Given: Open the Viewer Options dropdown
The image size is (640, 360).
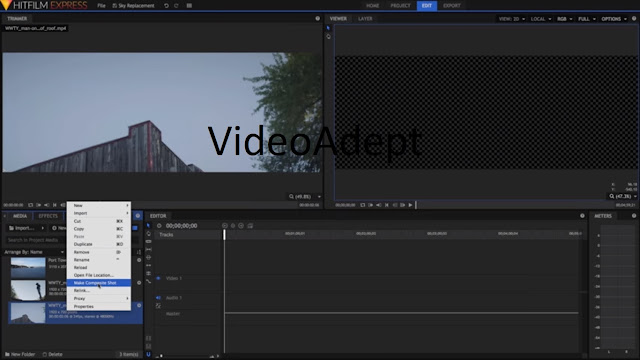Looking at the screenshot, I should click(x=614, y=19).
